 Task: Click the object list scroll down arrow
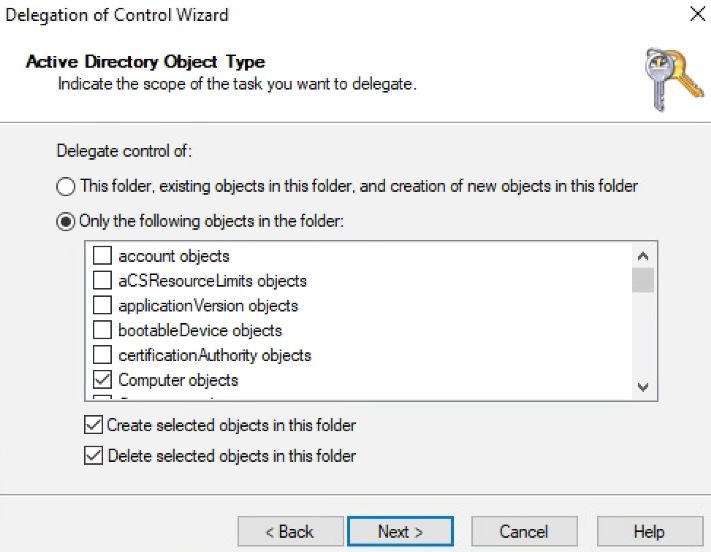[x=643, y=387]
